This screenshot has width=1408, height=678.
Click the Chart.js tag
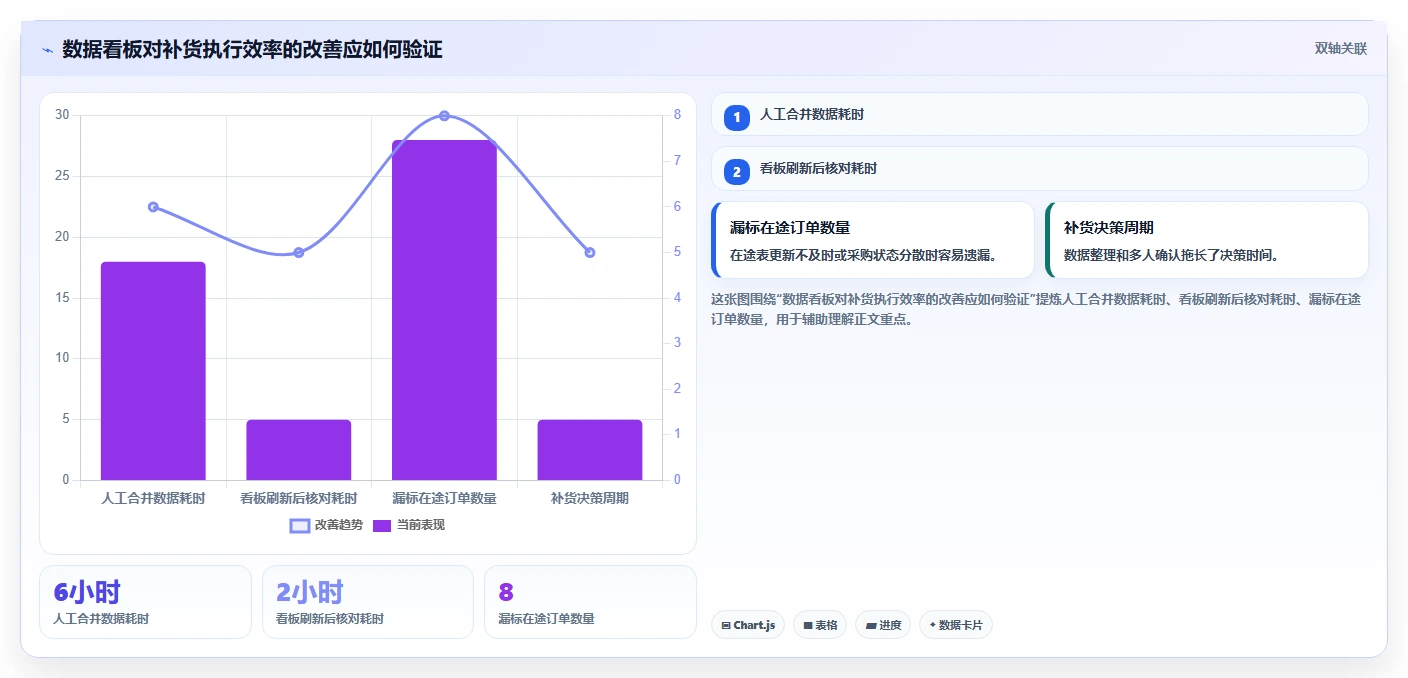pyautogui.click(x=748, y=625)
